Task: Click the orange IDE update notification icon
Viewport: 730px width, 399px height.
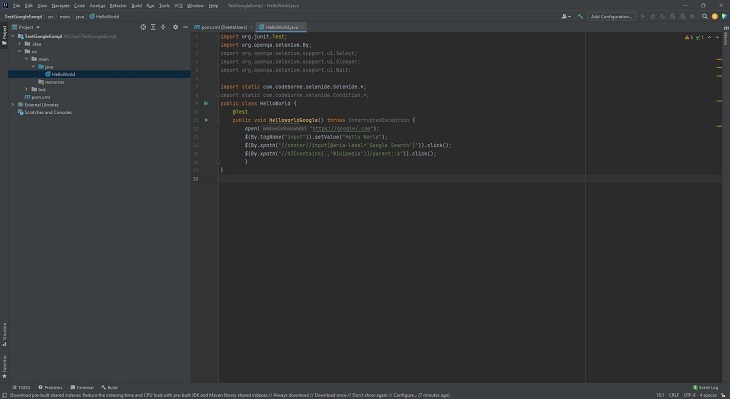Action: click(715, 16)
